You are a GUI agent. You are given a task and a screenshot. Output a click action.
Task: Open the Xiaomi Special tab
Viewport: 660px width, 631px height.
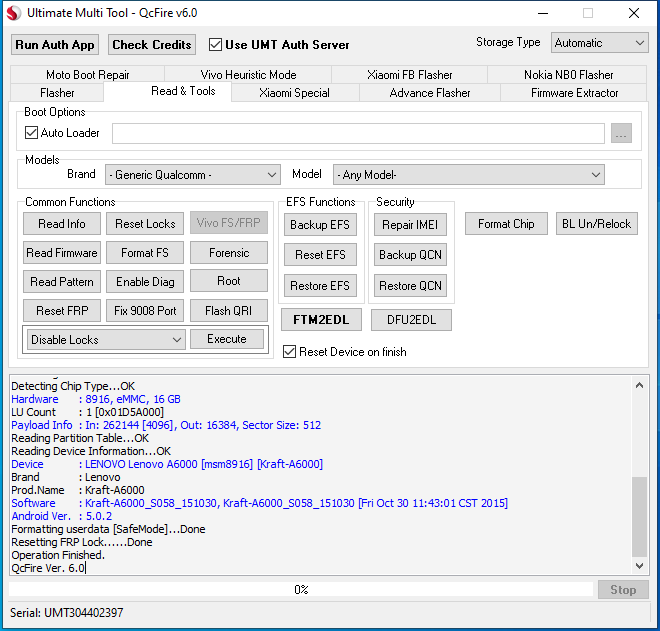click(294, 93)
